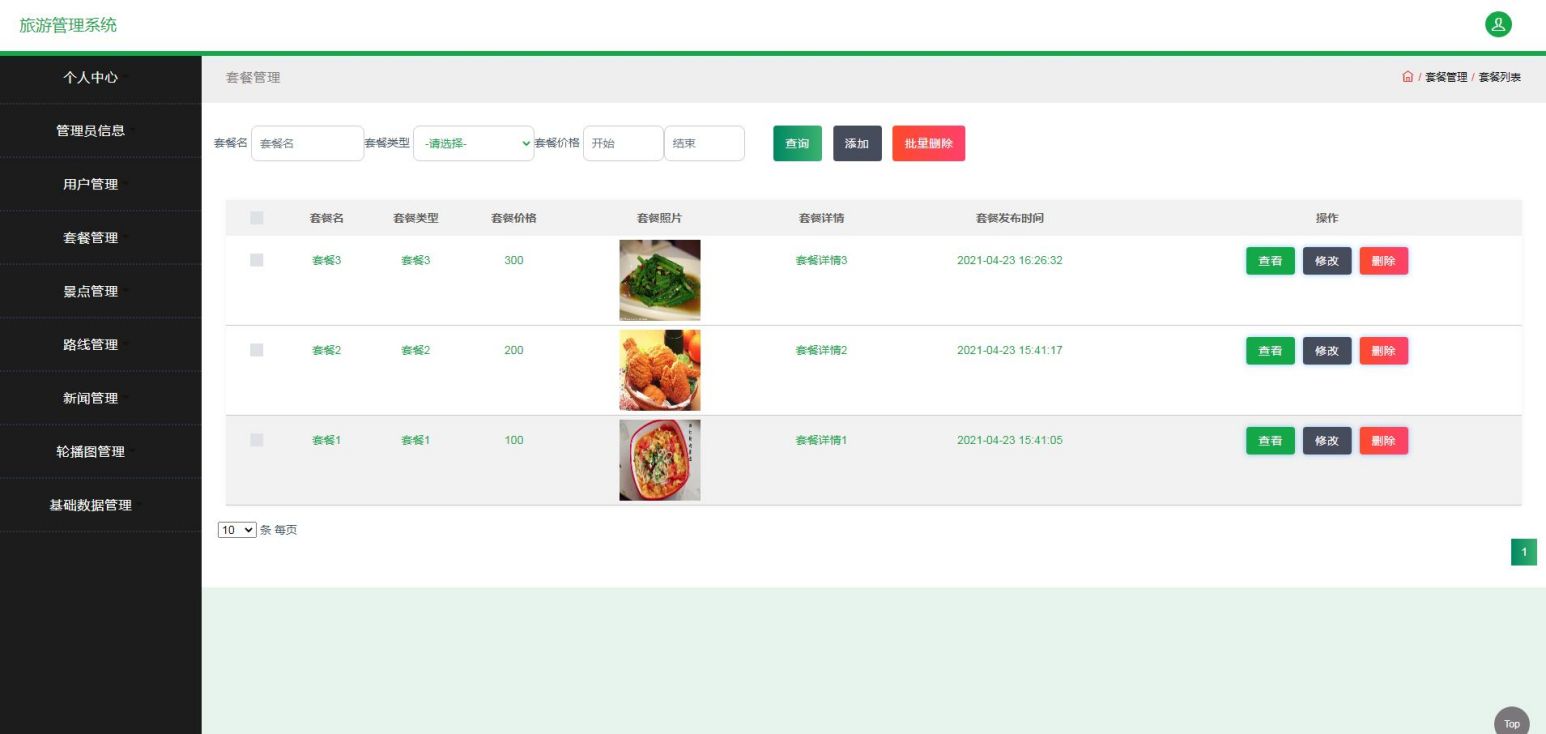
Task: Click the 查询 search button
Action: [797, 143]
